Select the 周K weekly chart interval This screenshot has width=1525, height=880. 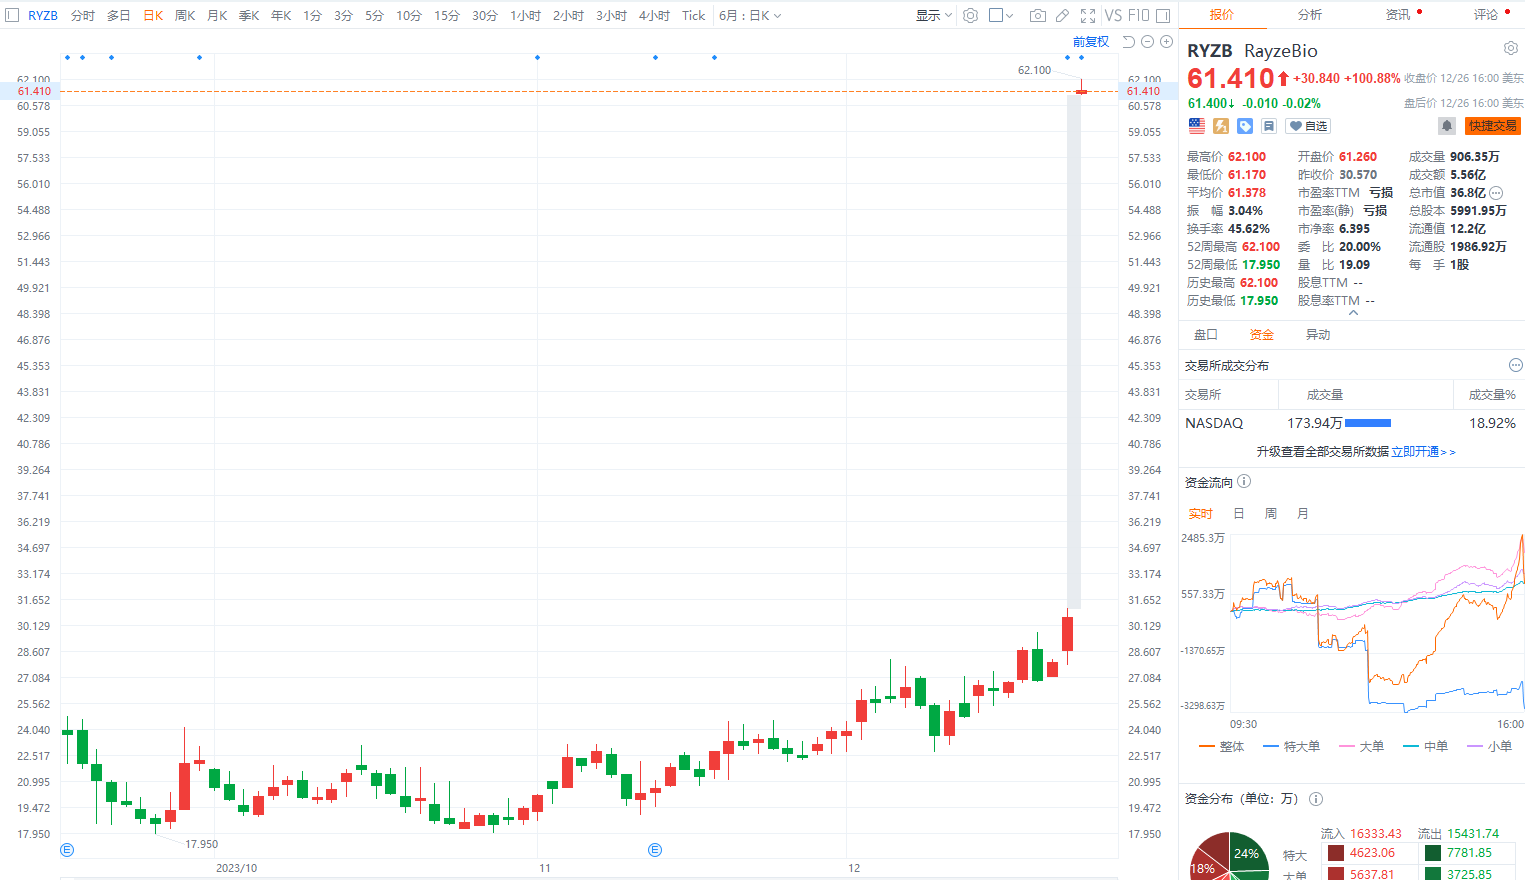(x=185, y=16)
